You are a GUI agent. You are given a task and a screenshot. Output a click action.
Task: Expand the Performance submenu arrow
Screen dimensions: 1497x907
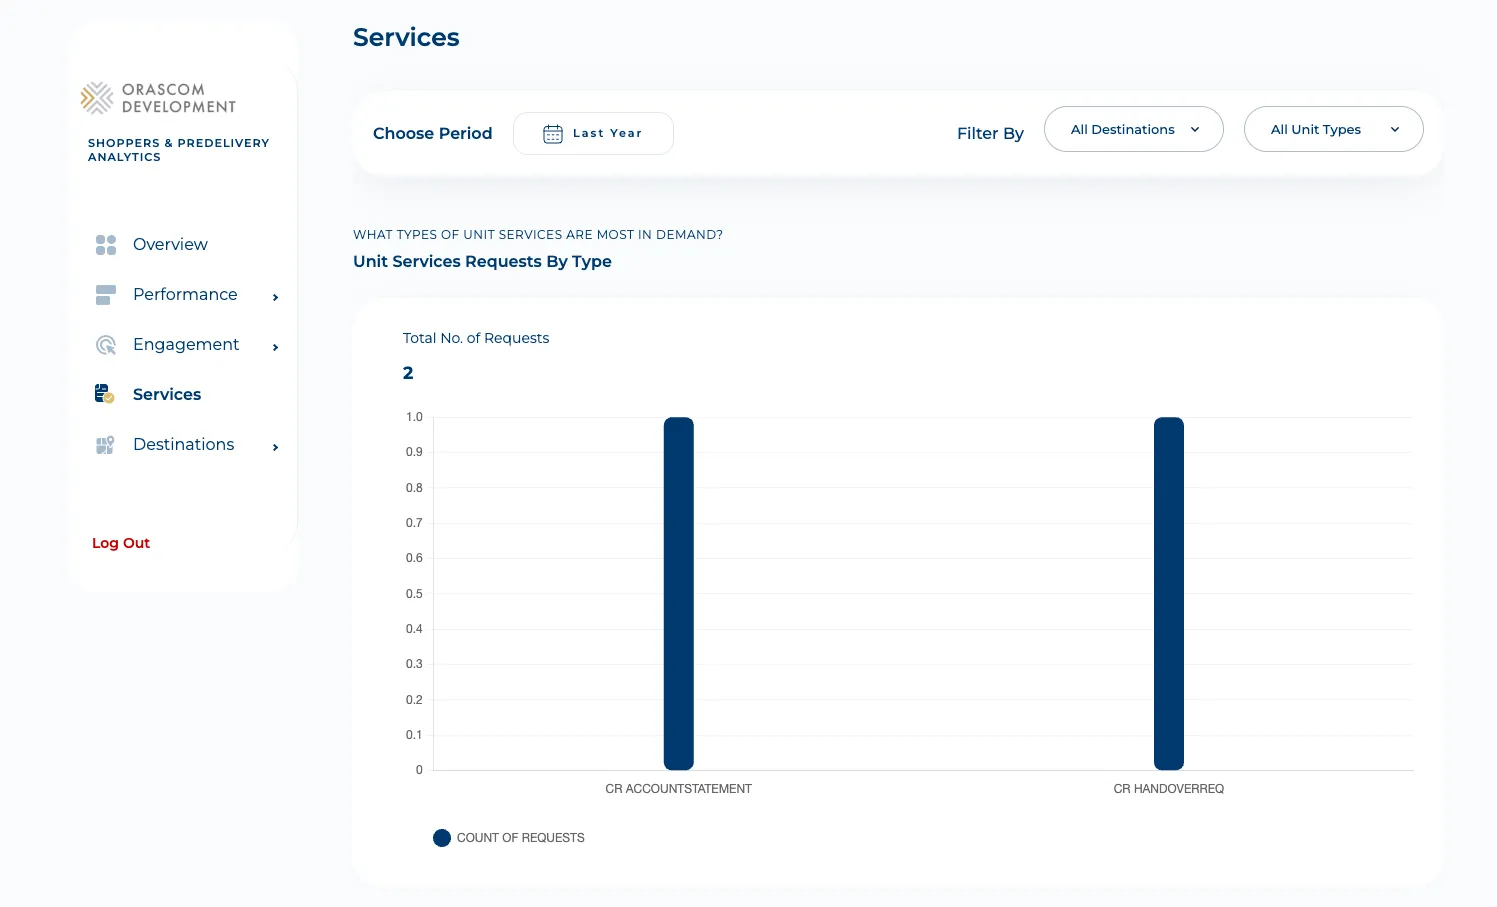[x=275, y=297]
